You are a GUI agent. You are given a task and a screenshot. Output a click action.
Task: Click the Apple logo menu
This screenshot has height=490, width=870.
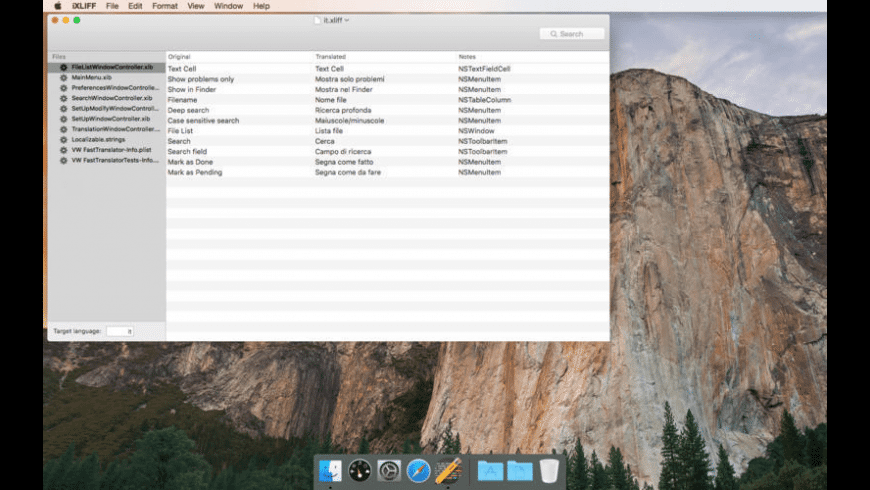pyautogui.click(x=58, y=6)
